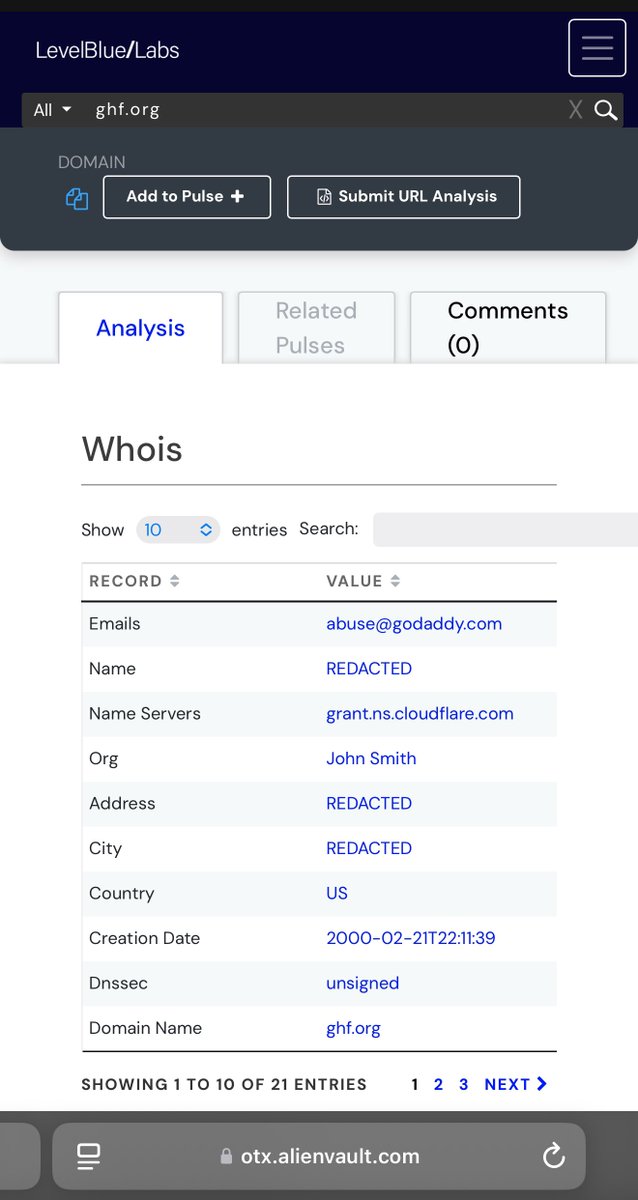
Task: Copy the domain indicator with the copy icon
Action: pos(77,199)
